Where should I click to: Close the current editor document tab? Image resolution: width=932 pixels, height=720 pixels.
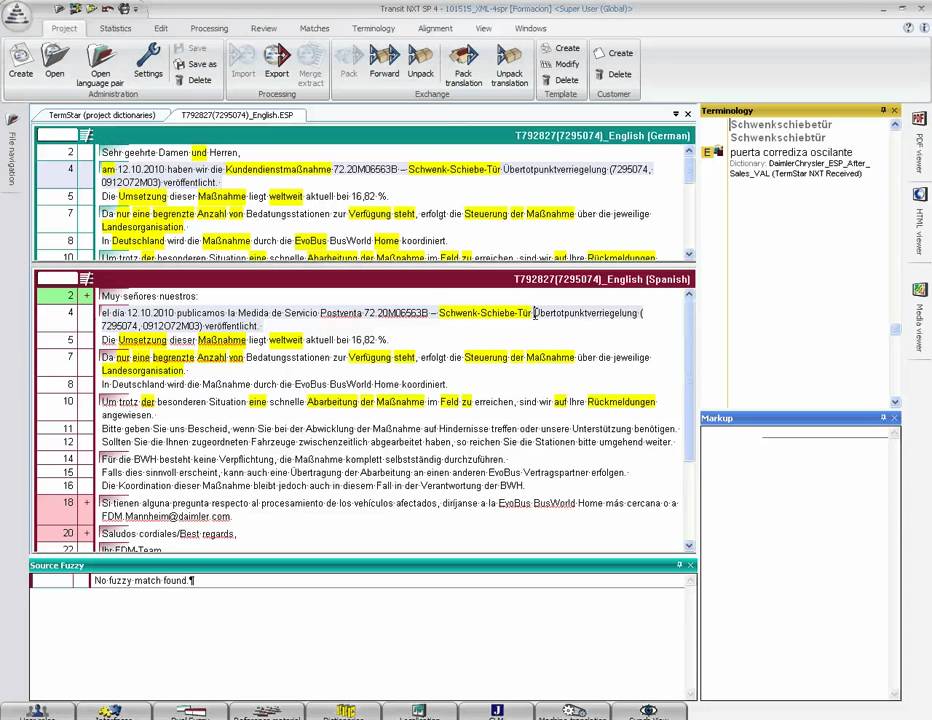[x=688, y=114]
